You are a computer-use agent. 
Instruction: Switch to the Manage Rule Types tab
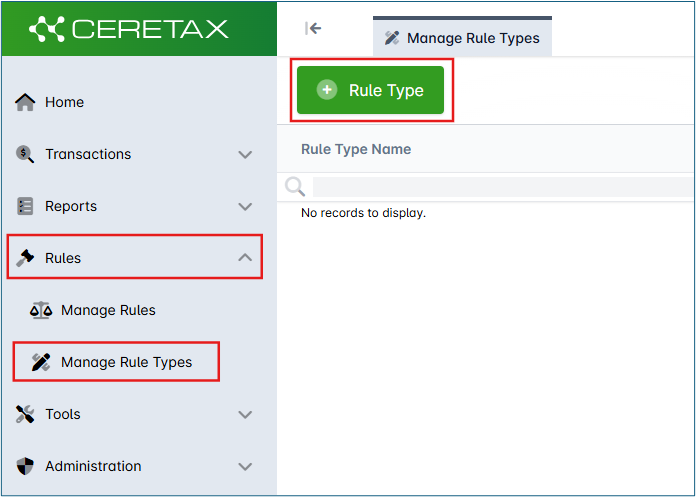(x=463, y=37)
